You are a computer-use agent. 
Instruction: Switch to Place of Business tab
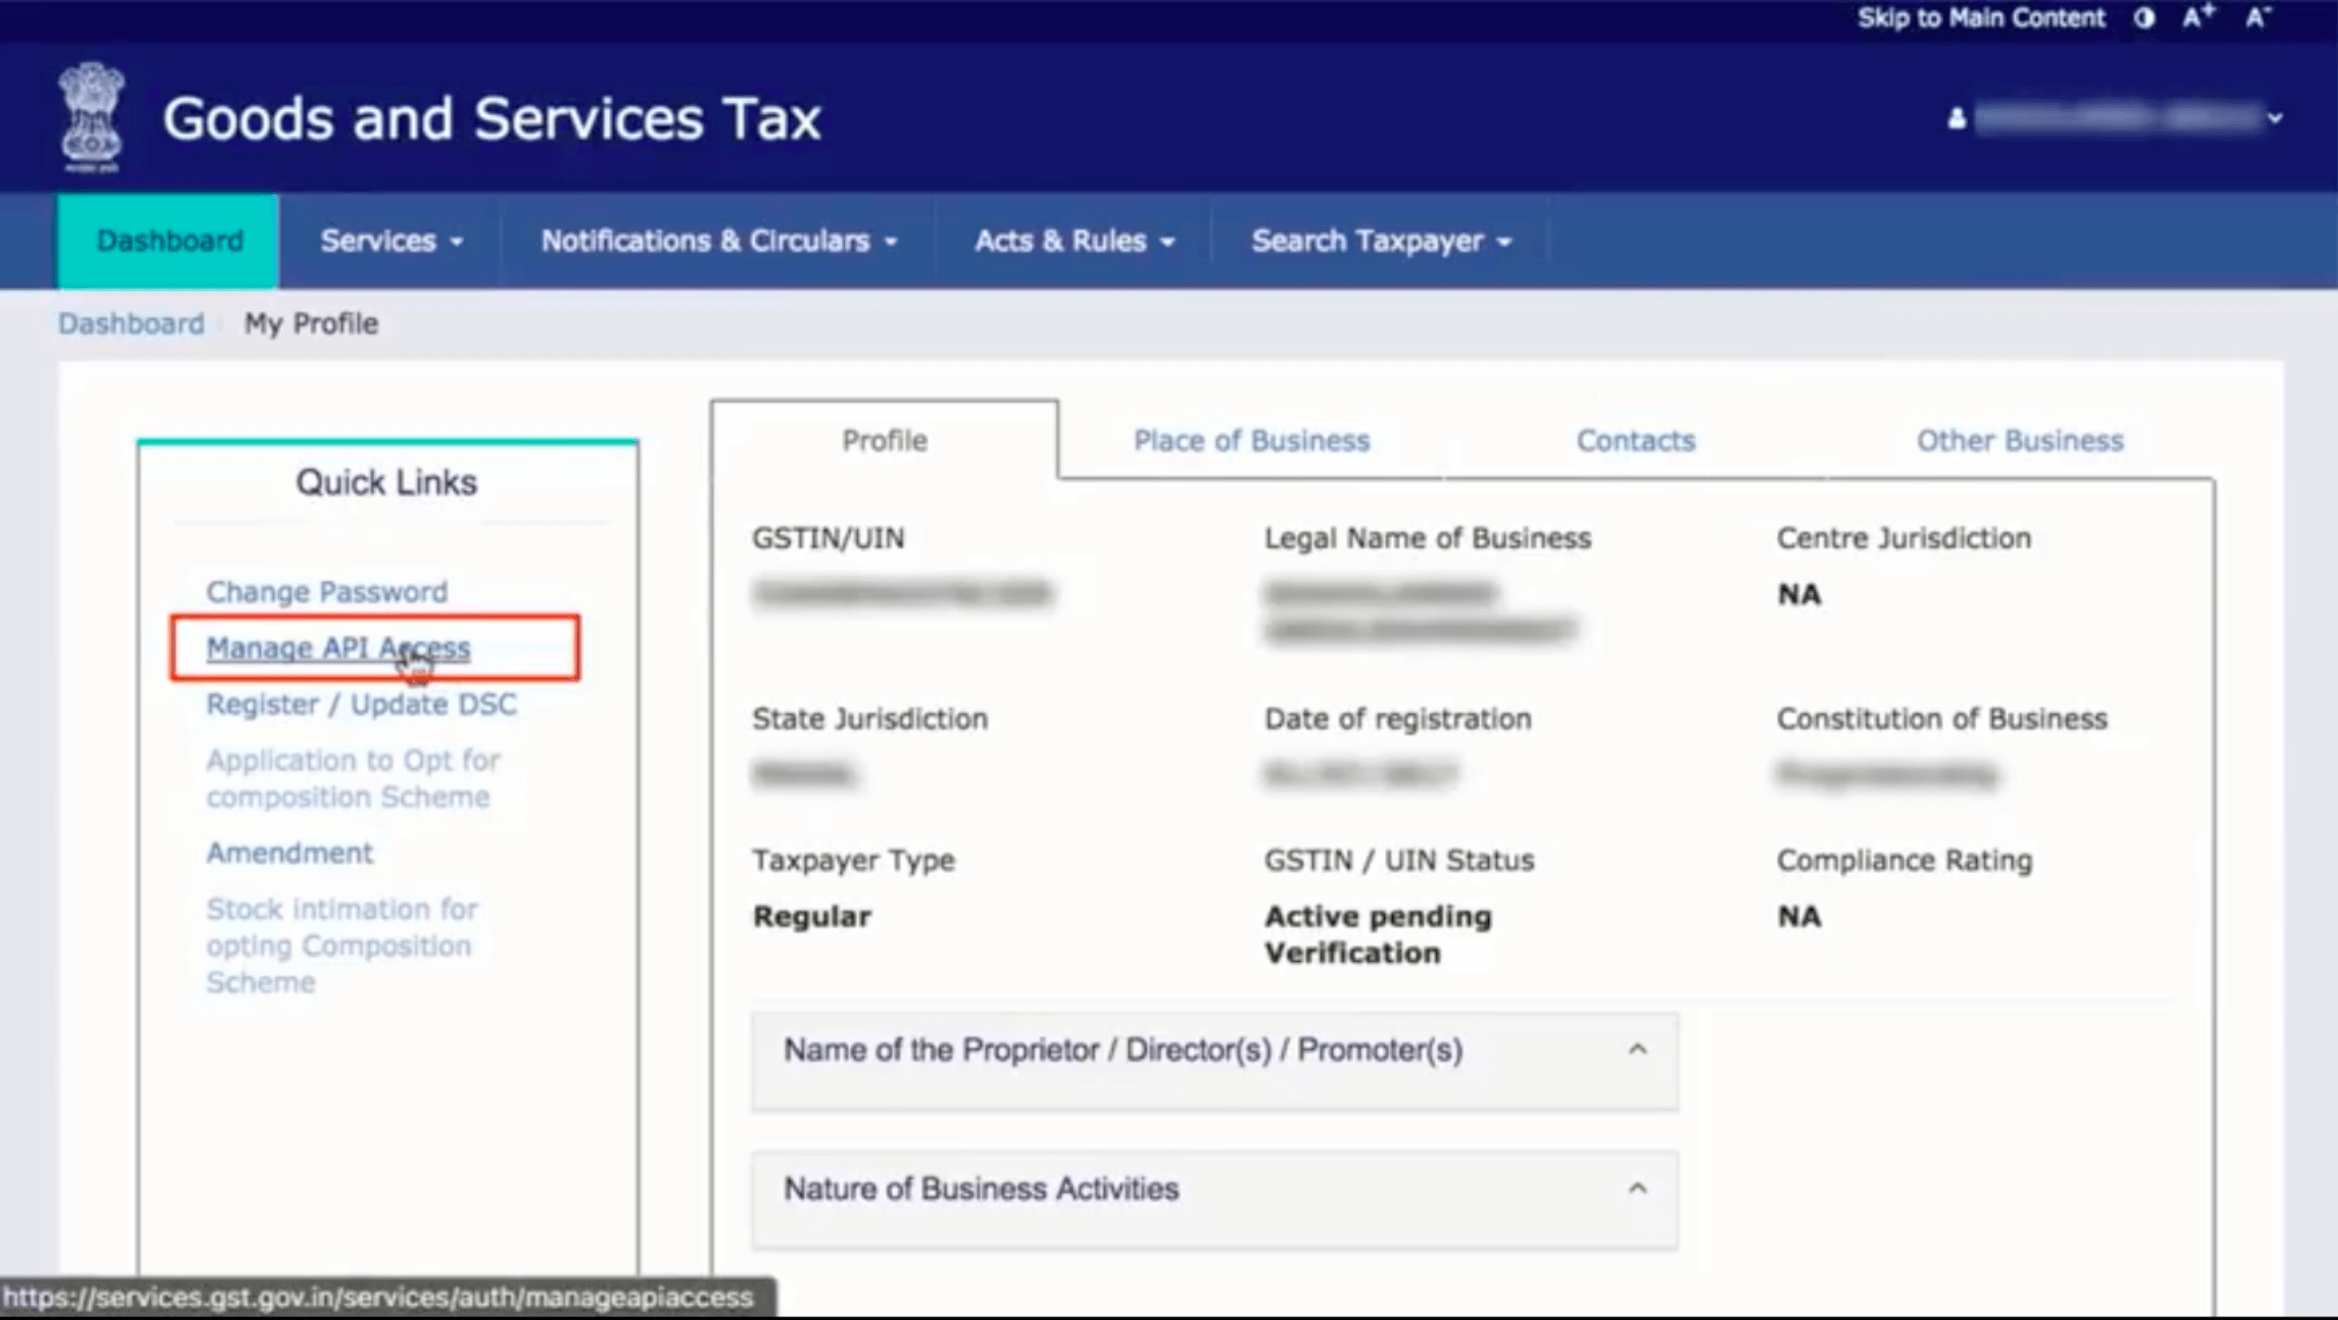1251,440
